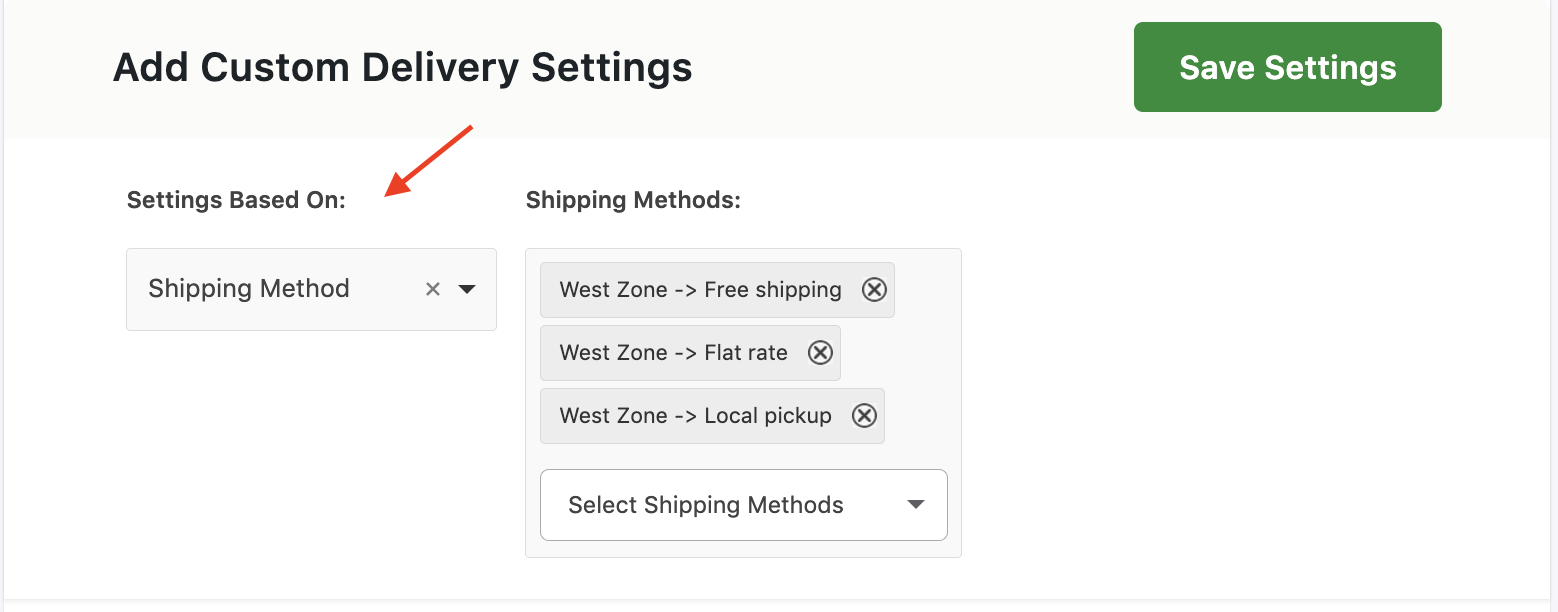Viewport: 1558px width, 612px height.
Task: Click empty space right of Flat rate chip
Action: [x=900, y=353]
